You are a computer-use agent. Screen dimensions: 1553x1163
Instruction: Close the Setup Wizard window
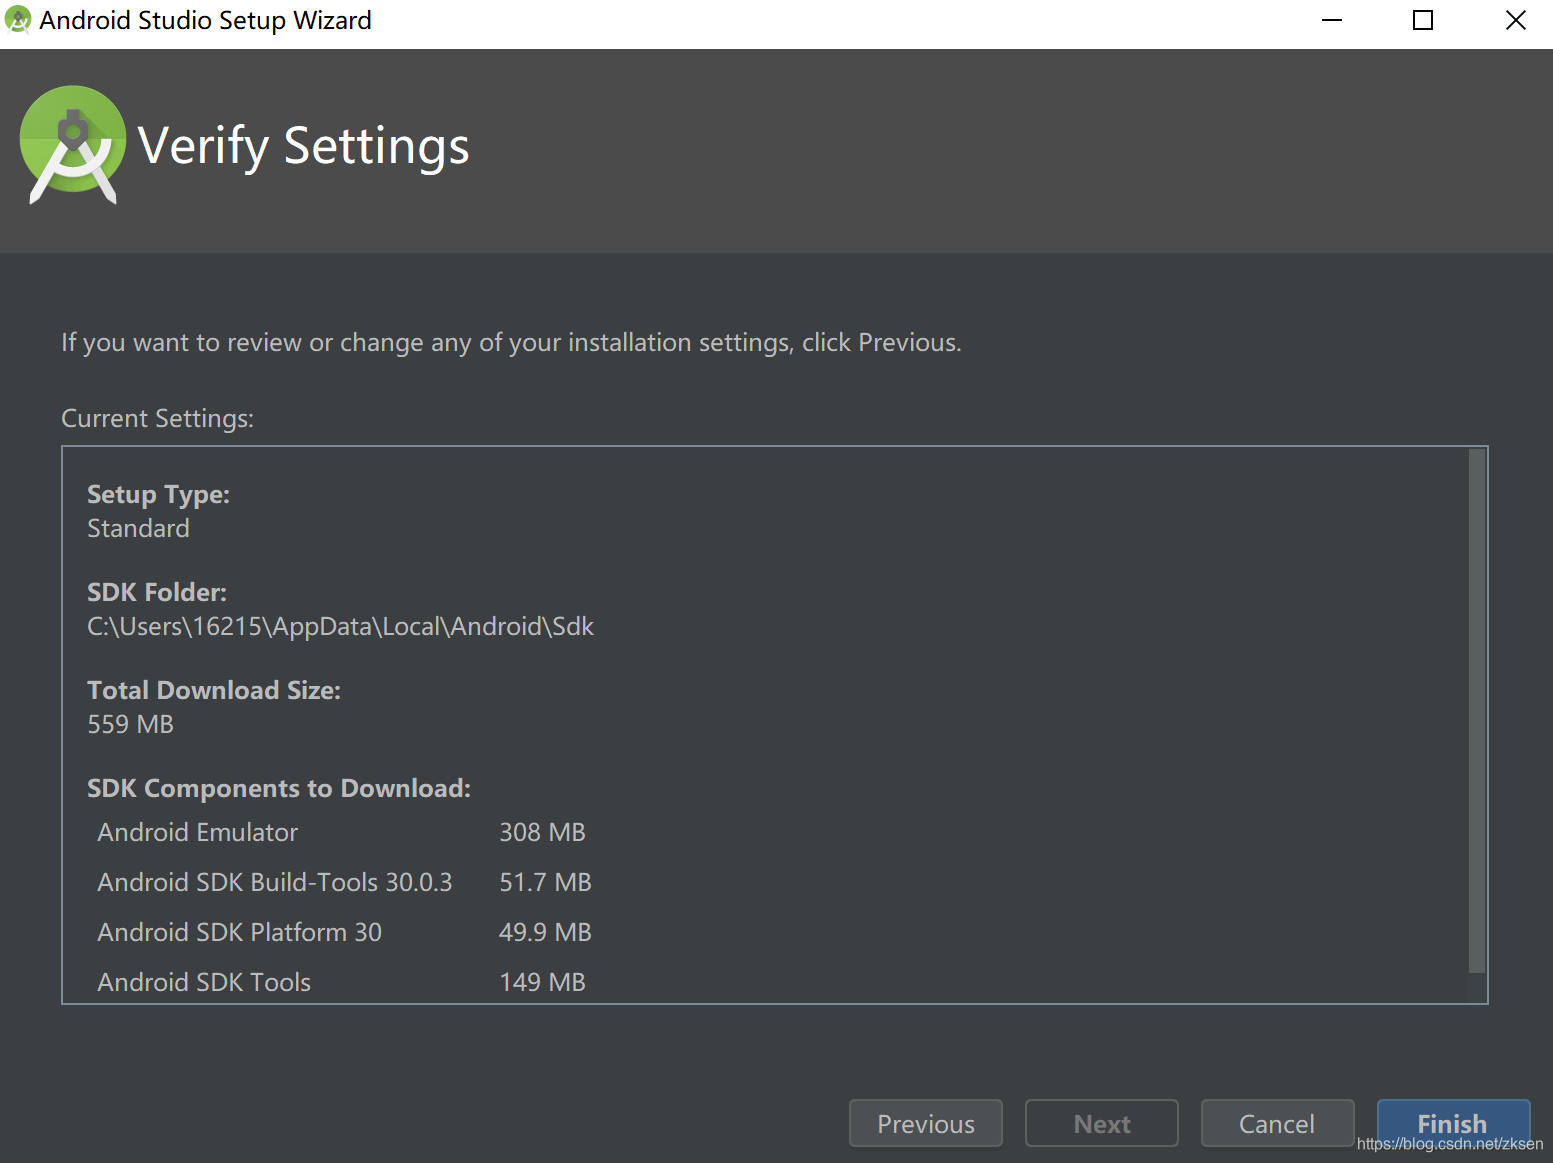[x=1516, y=20]
